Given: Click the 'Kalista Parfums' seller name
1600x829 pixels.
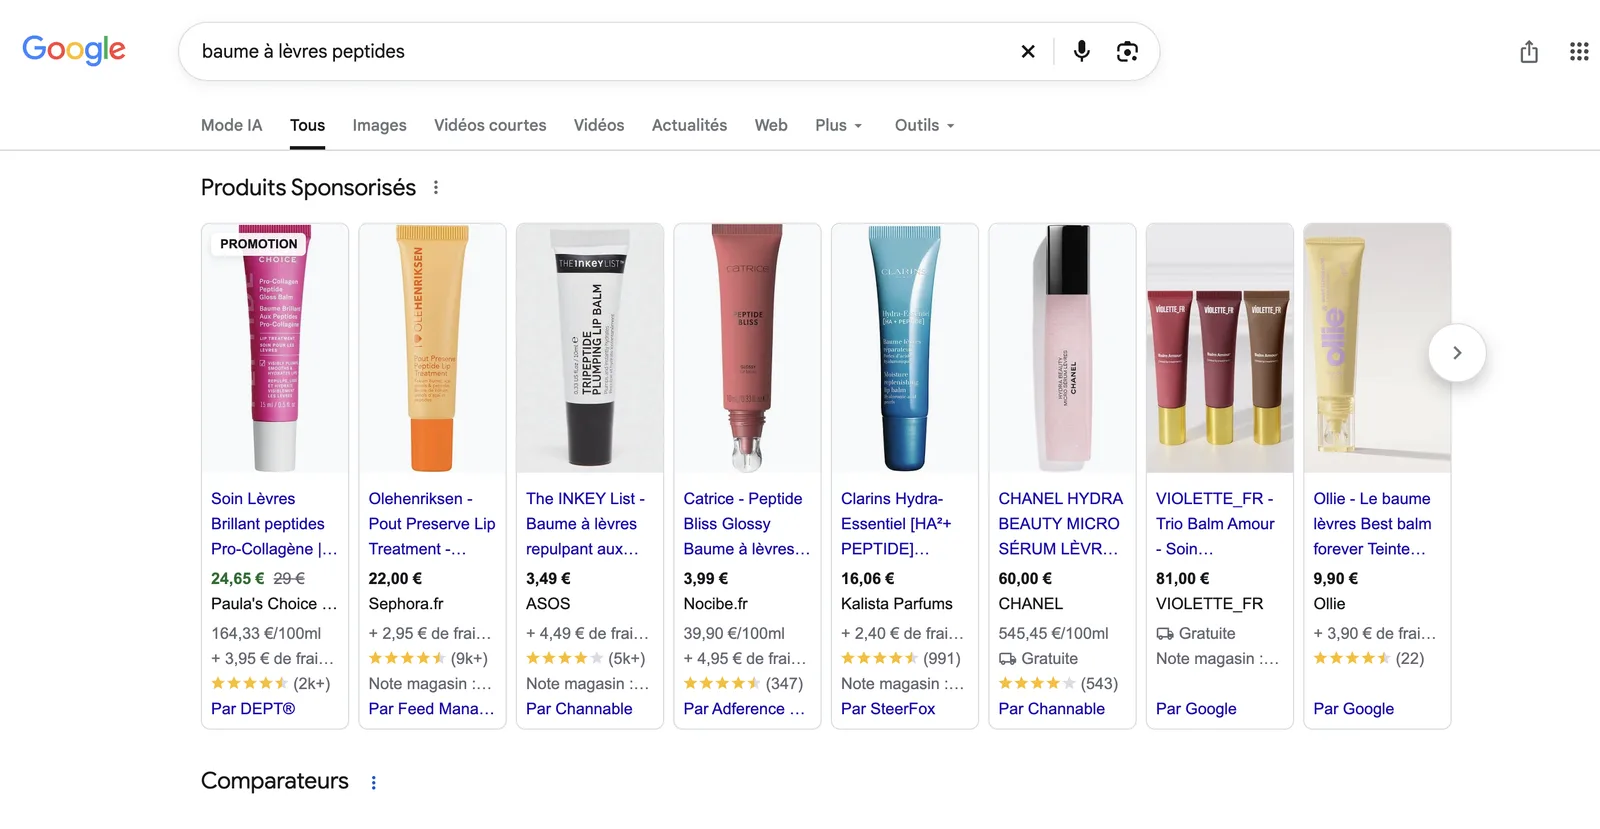Looking at the screenshot, I should coord(897,604).
